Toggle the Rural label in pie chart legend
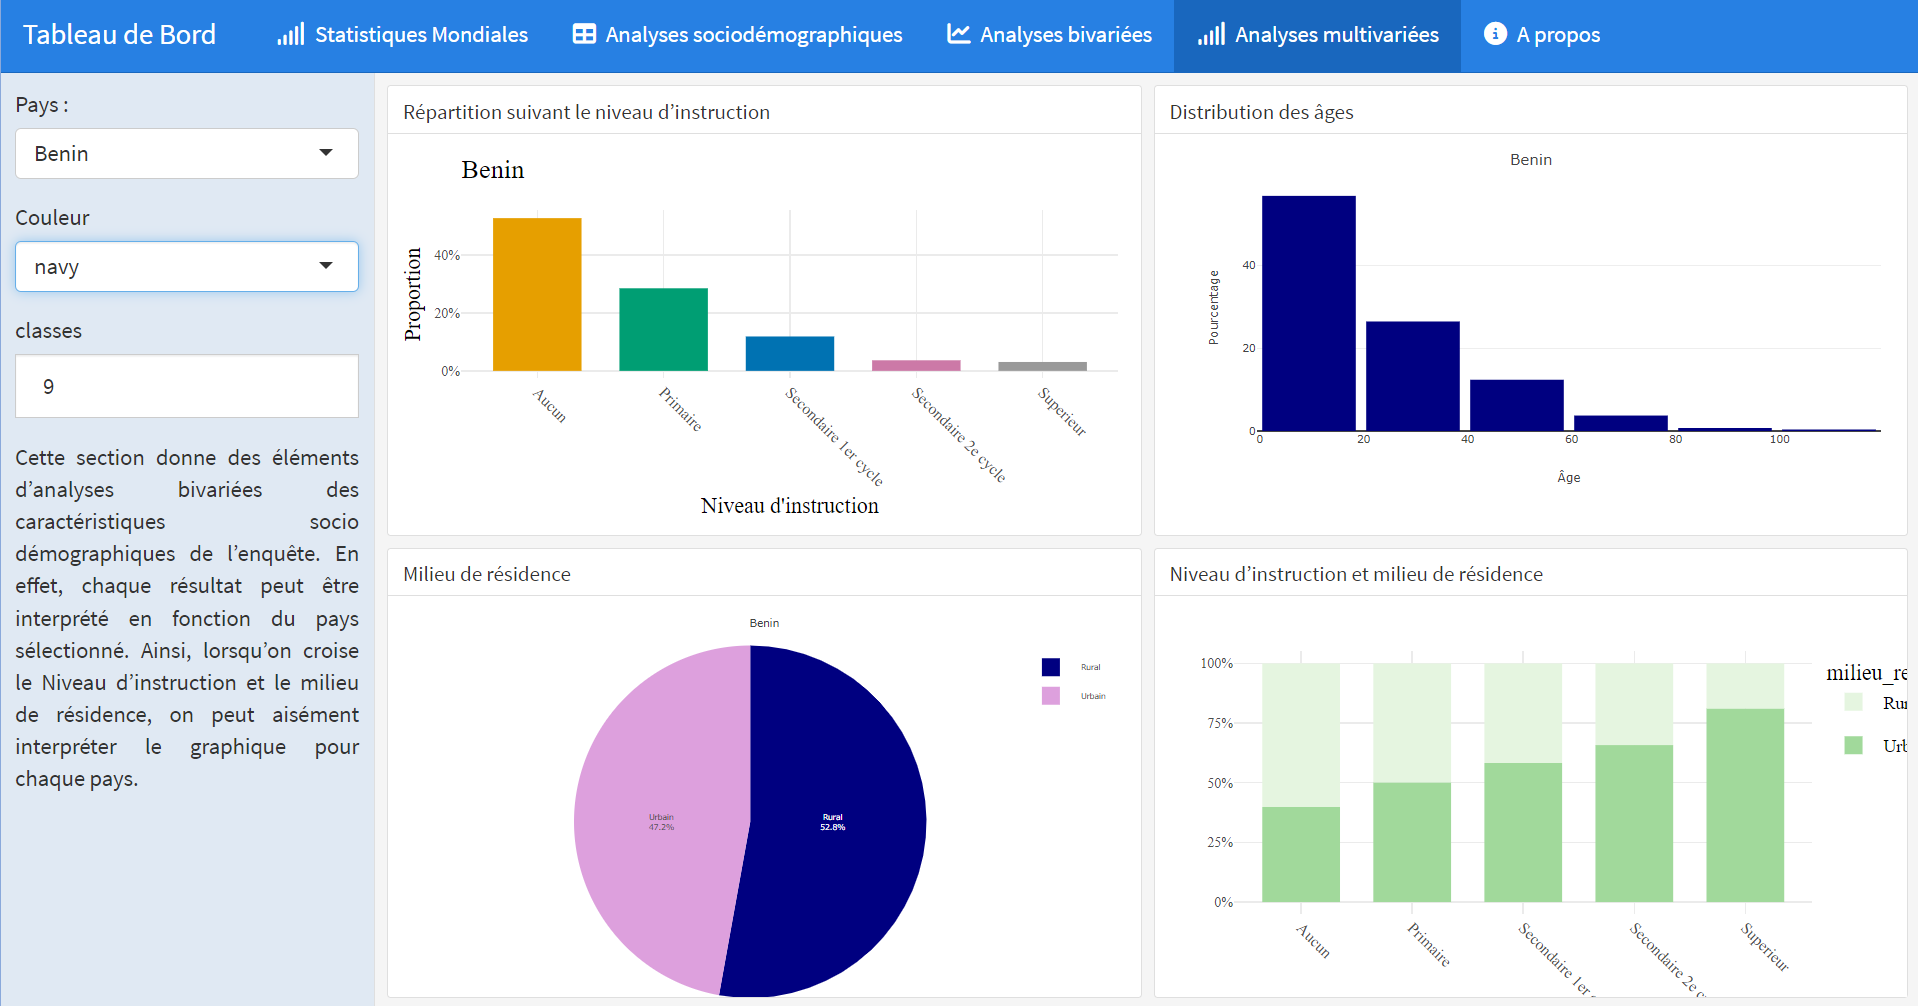Image resolution: width=1918 pixels, height=1006 pixels. coord(1090,667)
